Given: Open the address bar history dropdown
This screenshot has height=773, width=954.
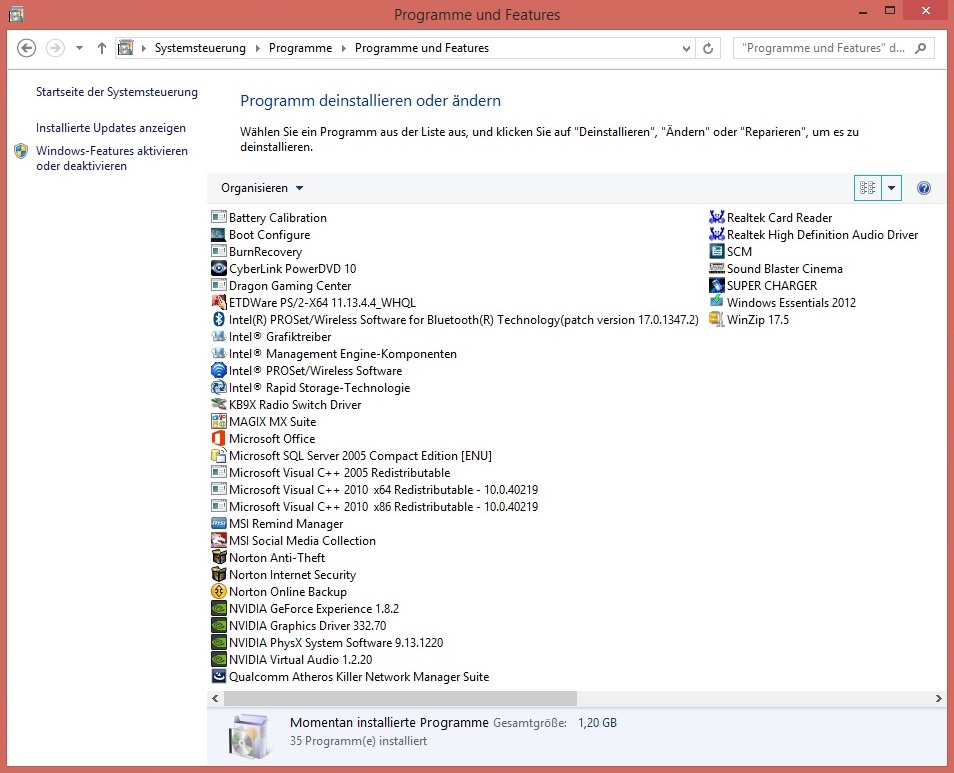Looking at the screenshot, I should [x=686, y=48].
